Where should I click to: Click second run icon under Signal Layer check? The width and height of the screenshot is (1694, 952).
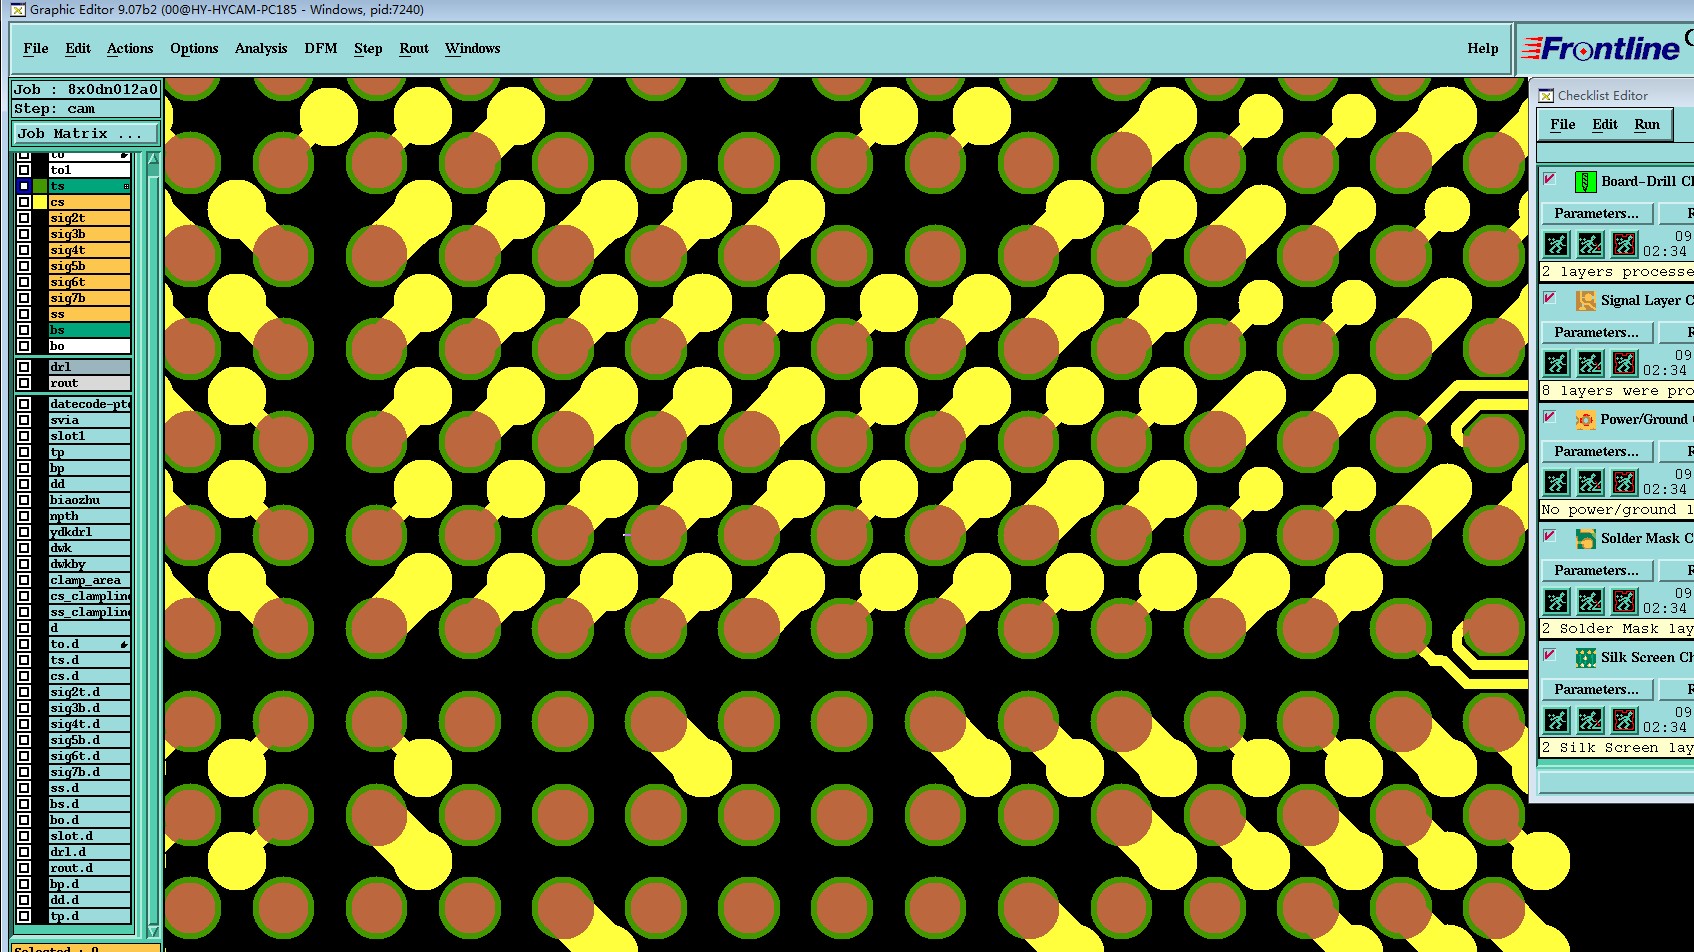pyautogui.click(x=1591, y=362)
